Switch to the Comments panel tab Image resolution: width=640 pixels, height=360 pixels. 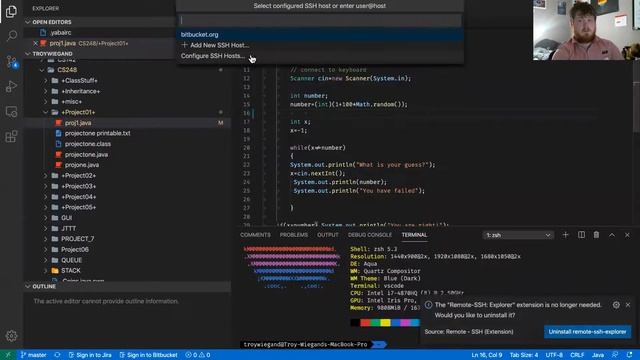click(255, 235)
